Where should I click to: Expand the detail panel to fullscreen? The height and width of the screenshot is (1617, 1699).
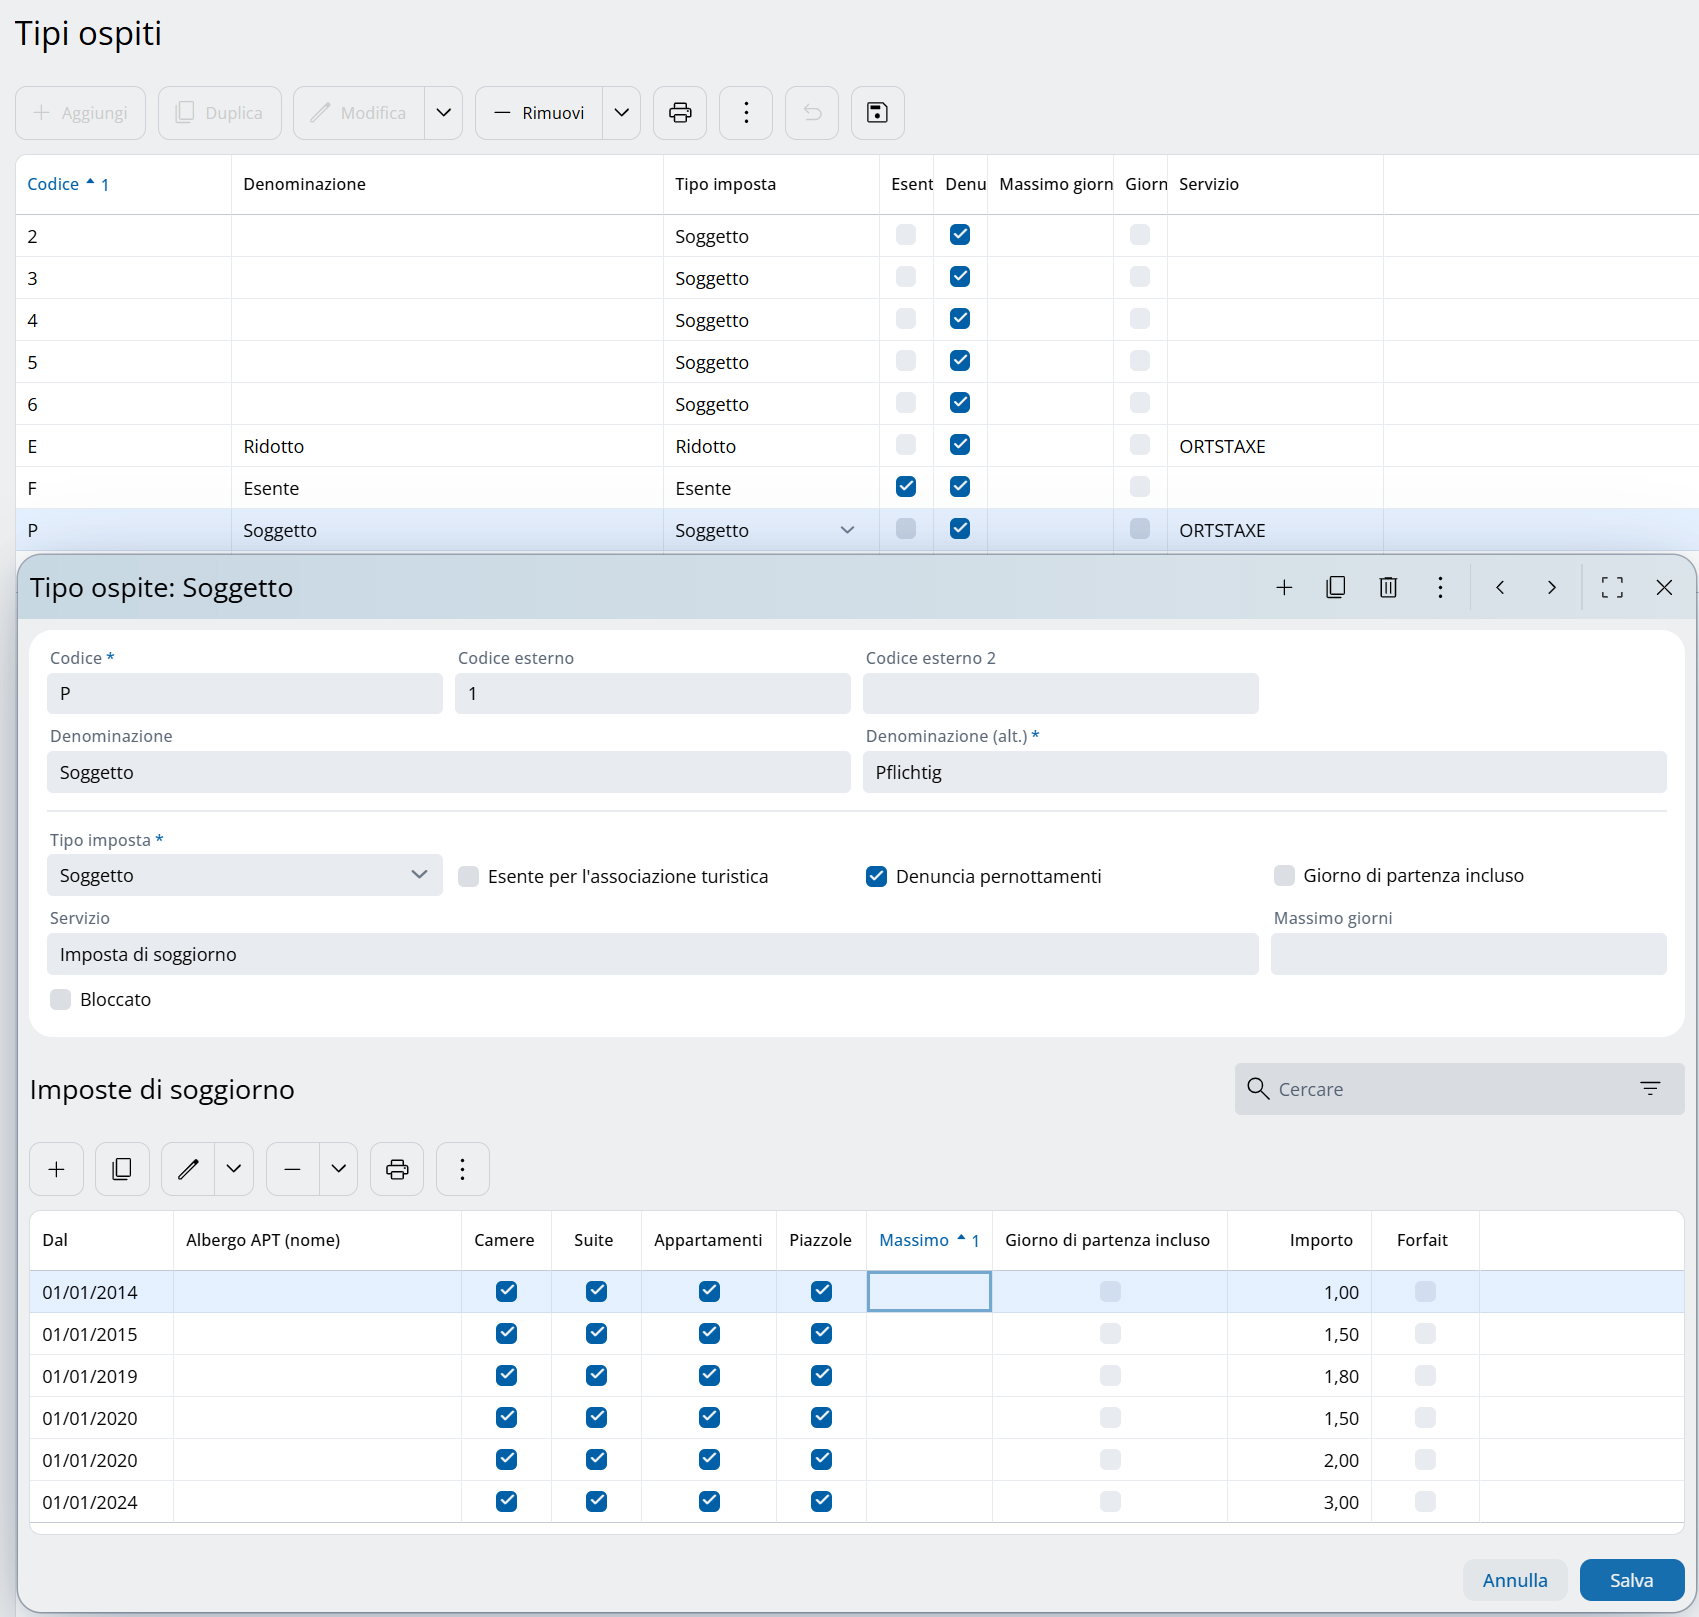[1612, 587]
